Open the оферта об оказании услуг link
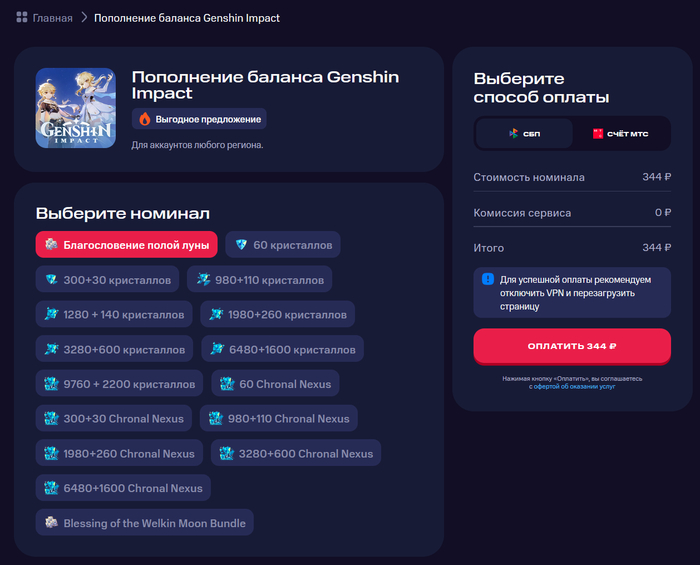Image resolution: width=700 pixels, height=565 pixels. point(574,386)
